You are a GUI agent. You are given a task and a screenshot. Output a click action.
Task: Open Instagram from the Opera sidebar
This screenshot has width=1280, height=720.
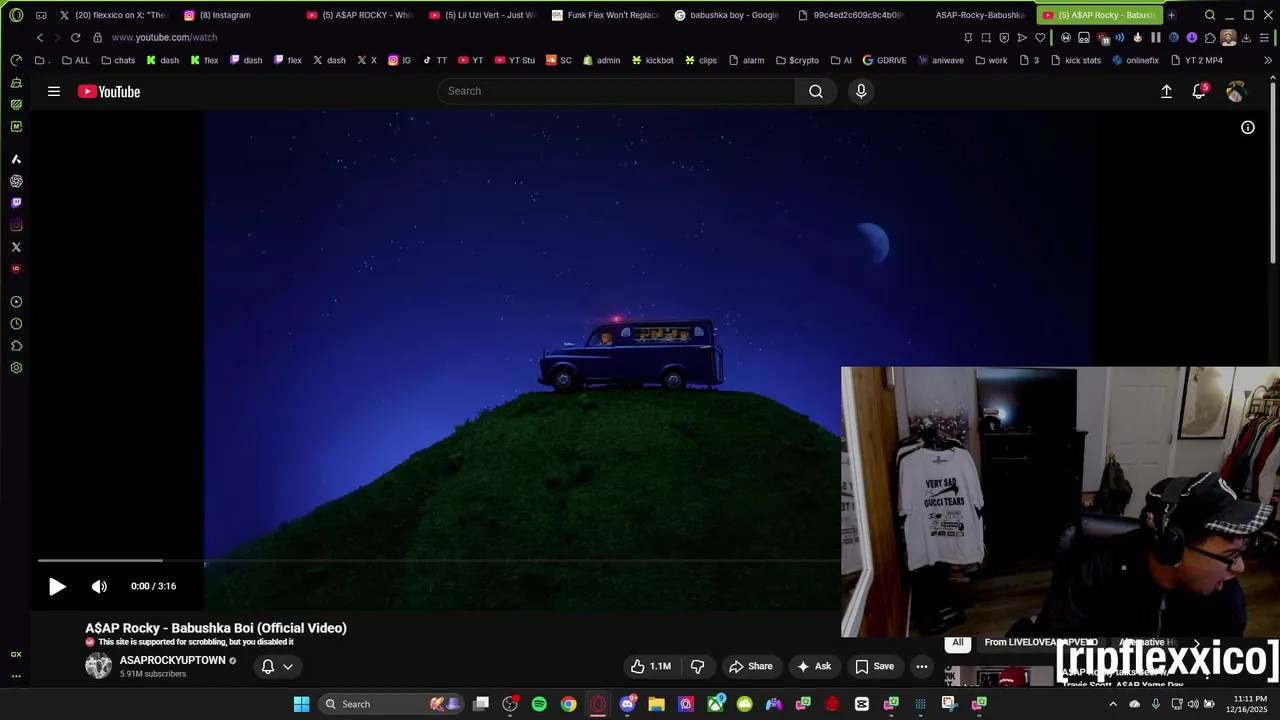click(x=16, y=225)
